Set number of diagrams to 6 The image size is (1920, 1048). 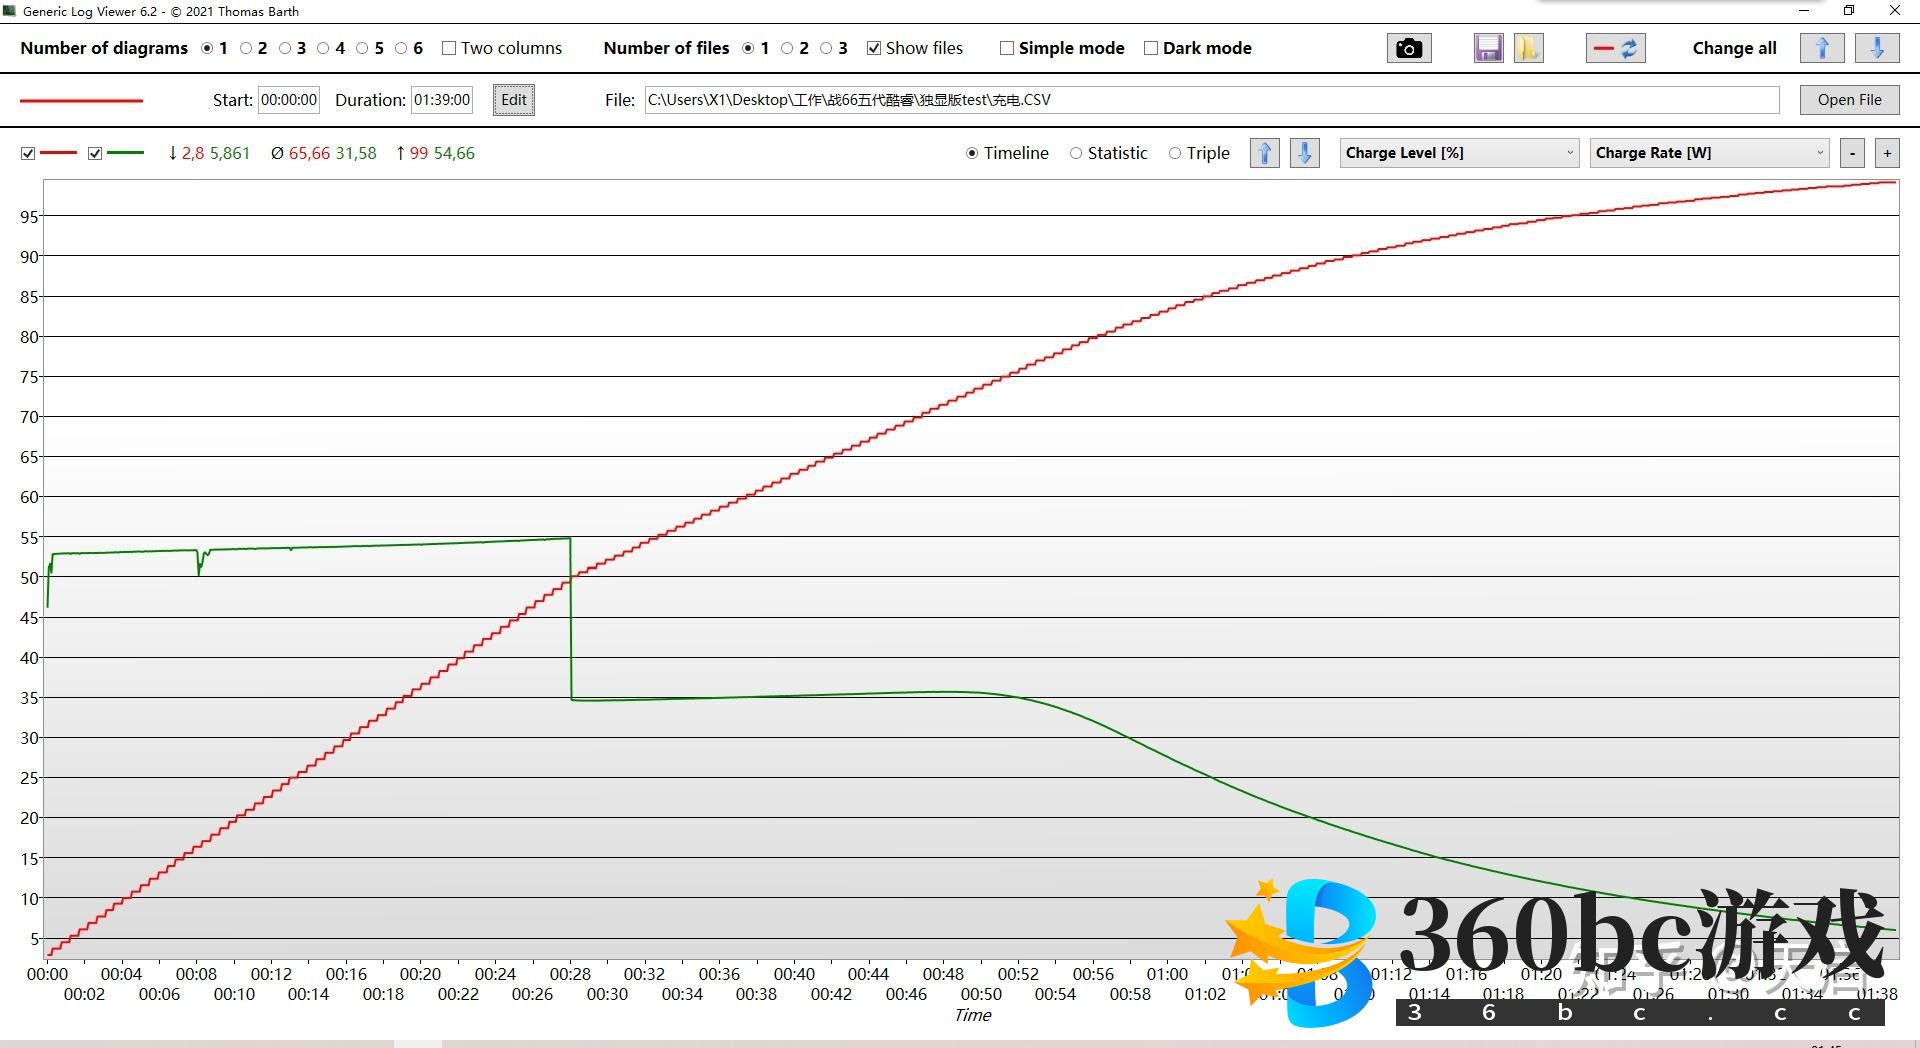(x=402, y=48)
